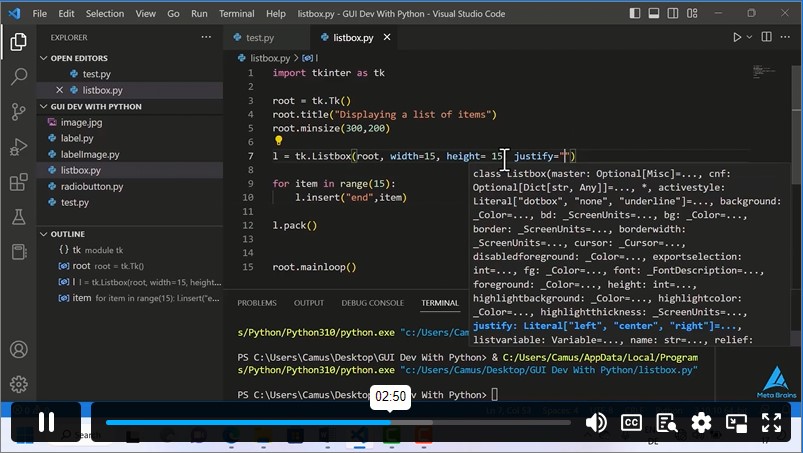
Task: Open the Selection menu
Action: pyautogui.click(x=104, y=14)
